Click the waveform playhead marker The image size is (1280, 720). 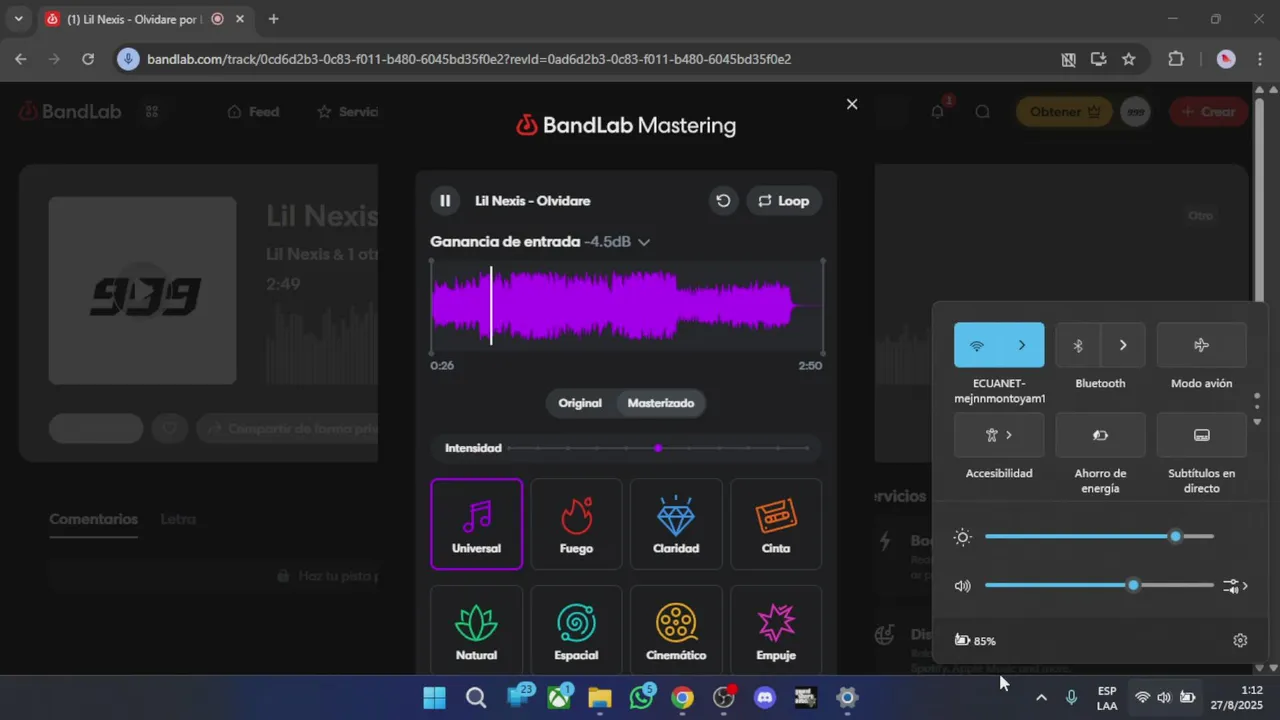click(491, 306)
